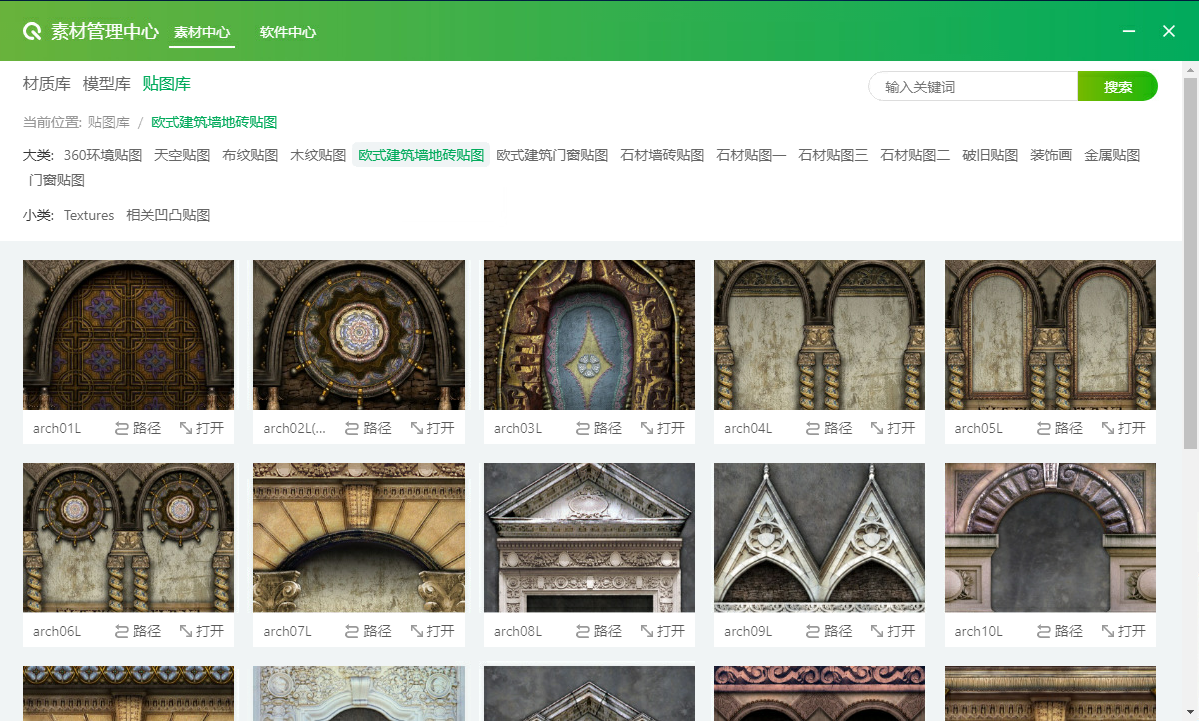
Task: Focus the keyword search input field
Action: click(972, 87)
